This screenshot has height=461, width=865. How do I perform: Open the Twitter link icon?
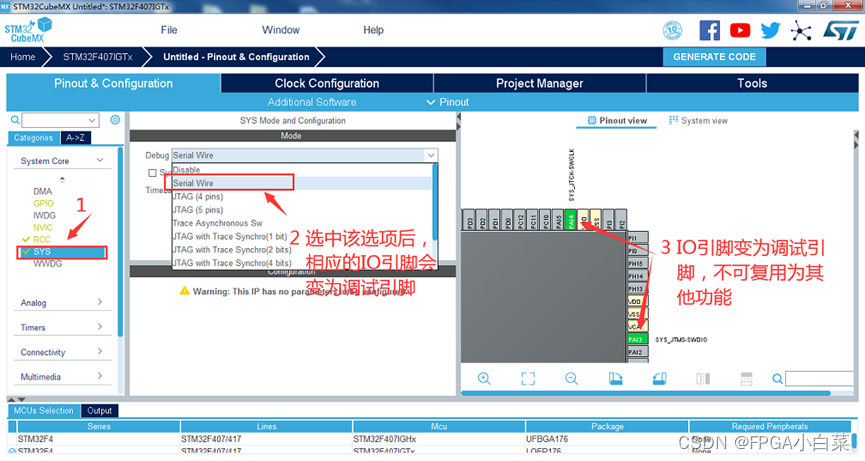pos(770,30)
